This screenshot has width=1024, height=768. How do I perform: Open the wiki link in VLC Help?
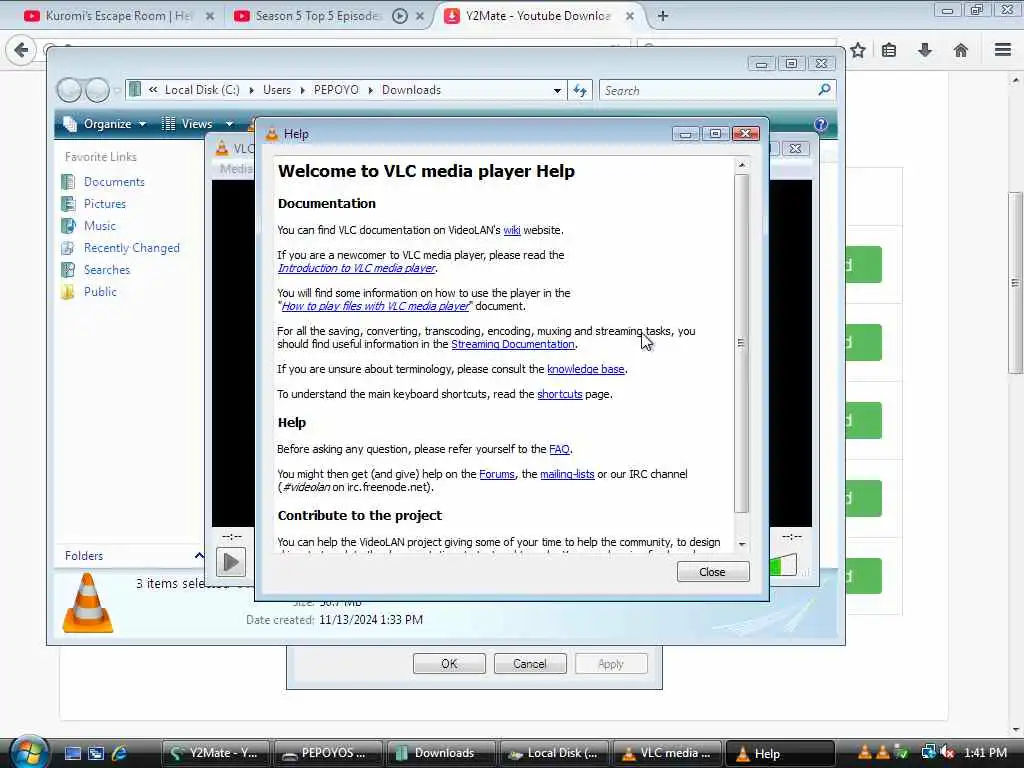pos(511,231)
